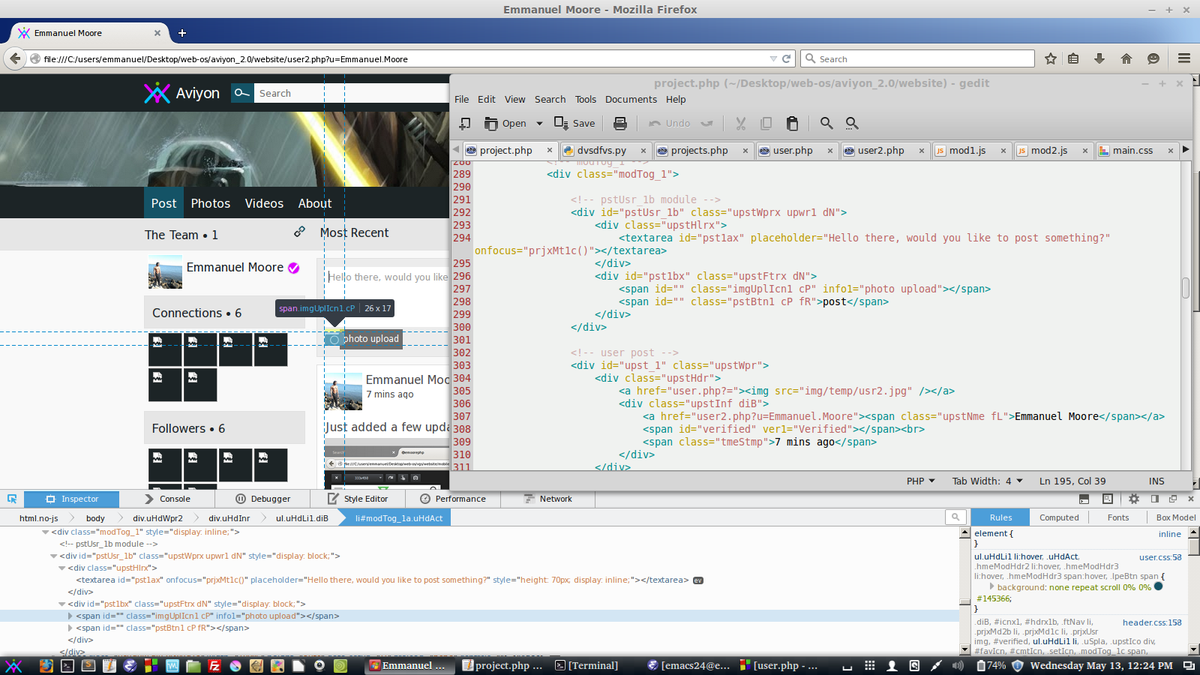Click the new document icon in gedit

point(465,123)
